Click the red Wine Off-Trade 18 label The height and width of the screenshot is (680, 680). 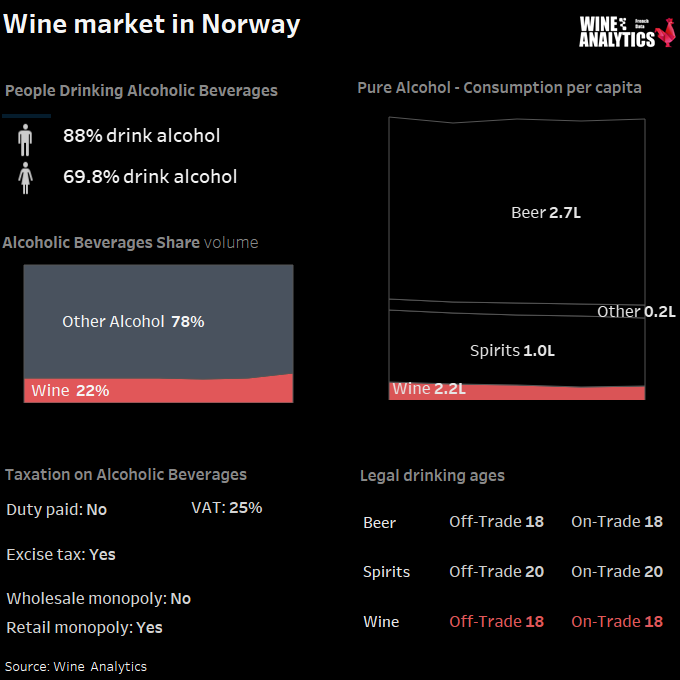coord(497,621)
